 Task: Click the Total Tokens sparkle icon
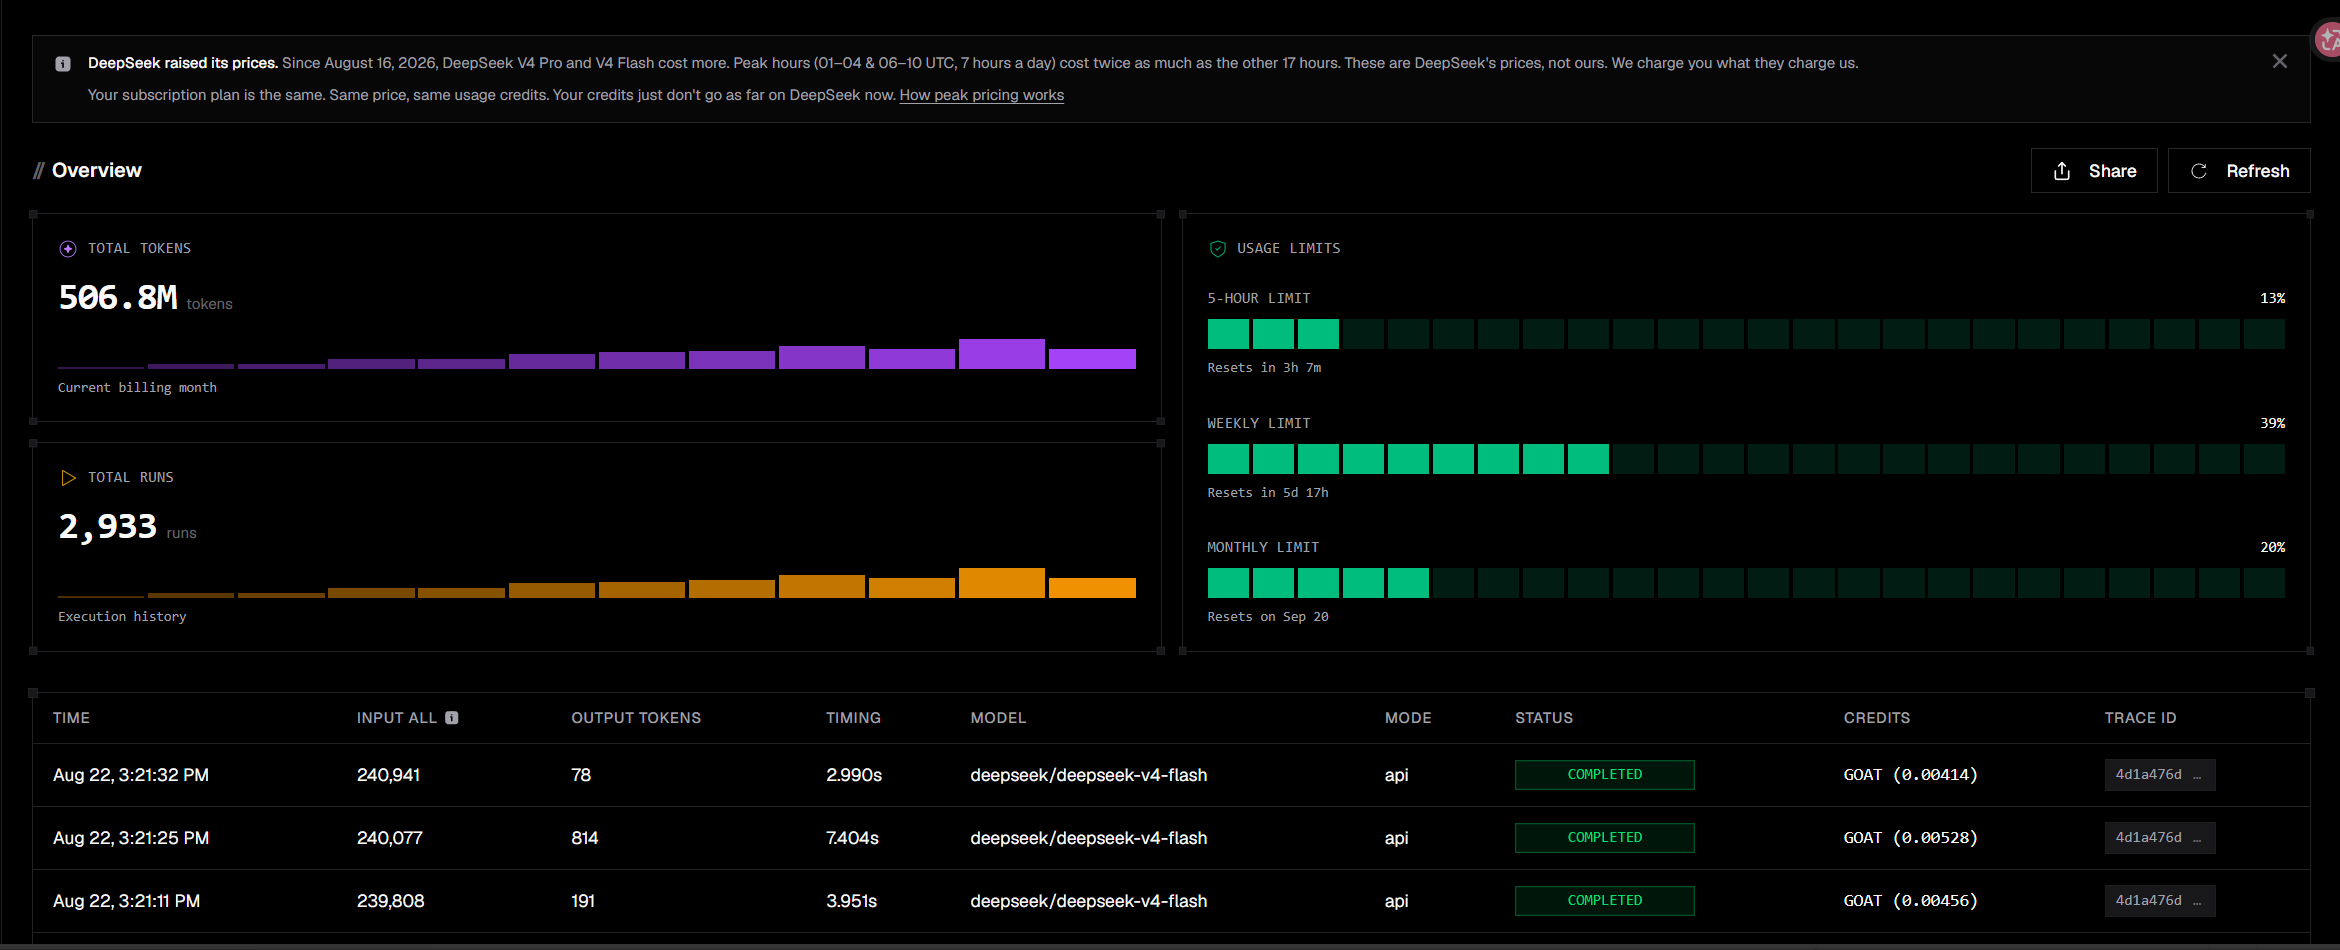pyautogui.click(x=68, y=249)
